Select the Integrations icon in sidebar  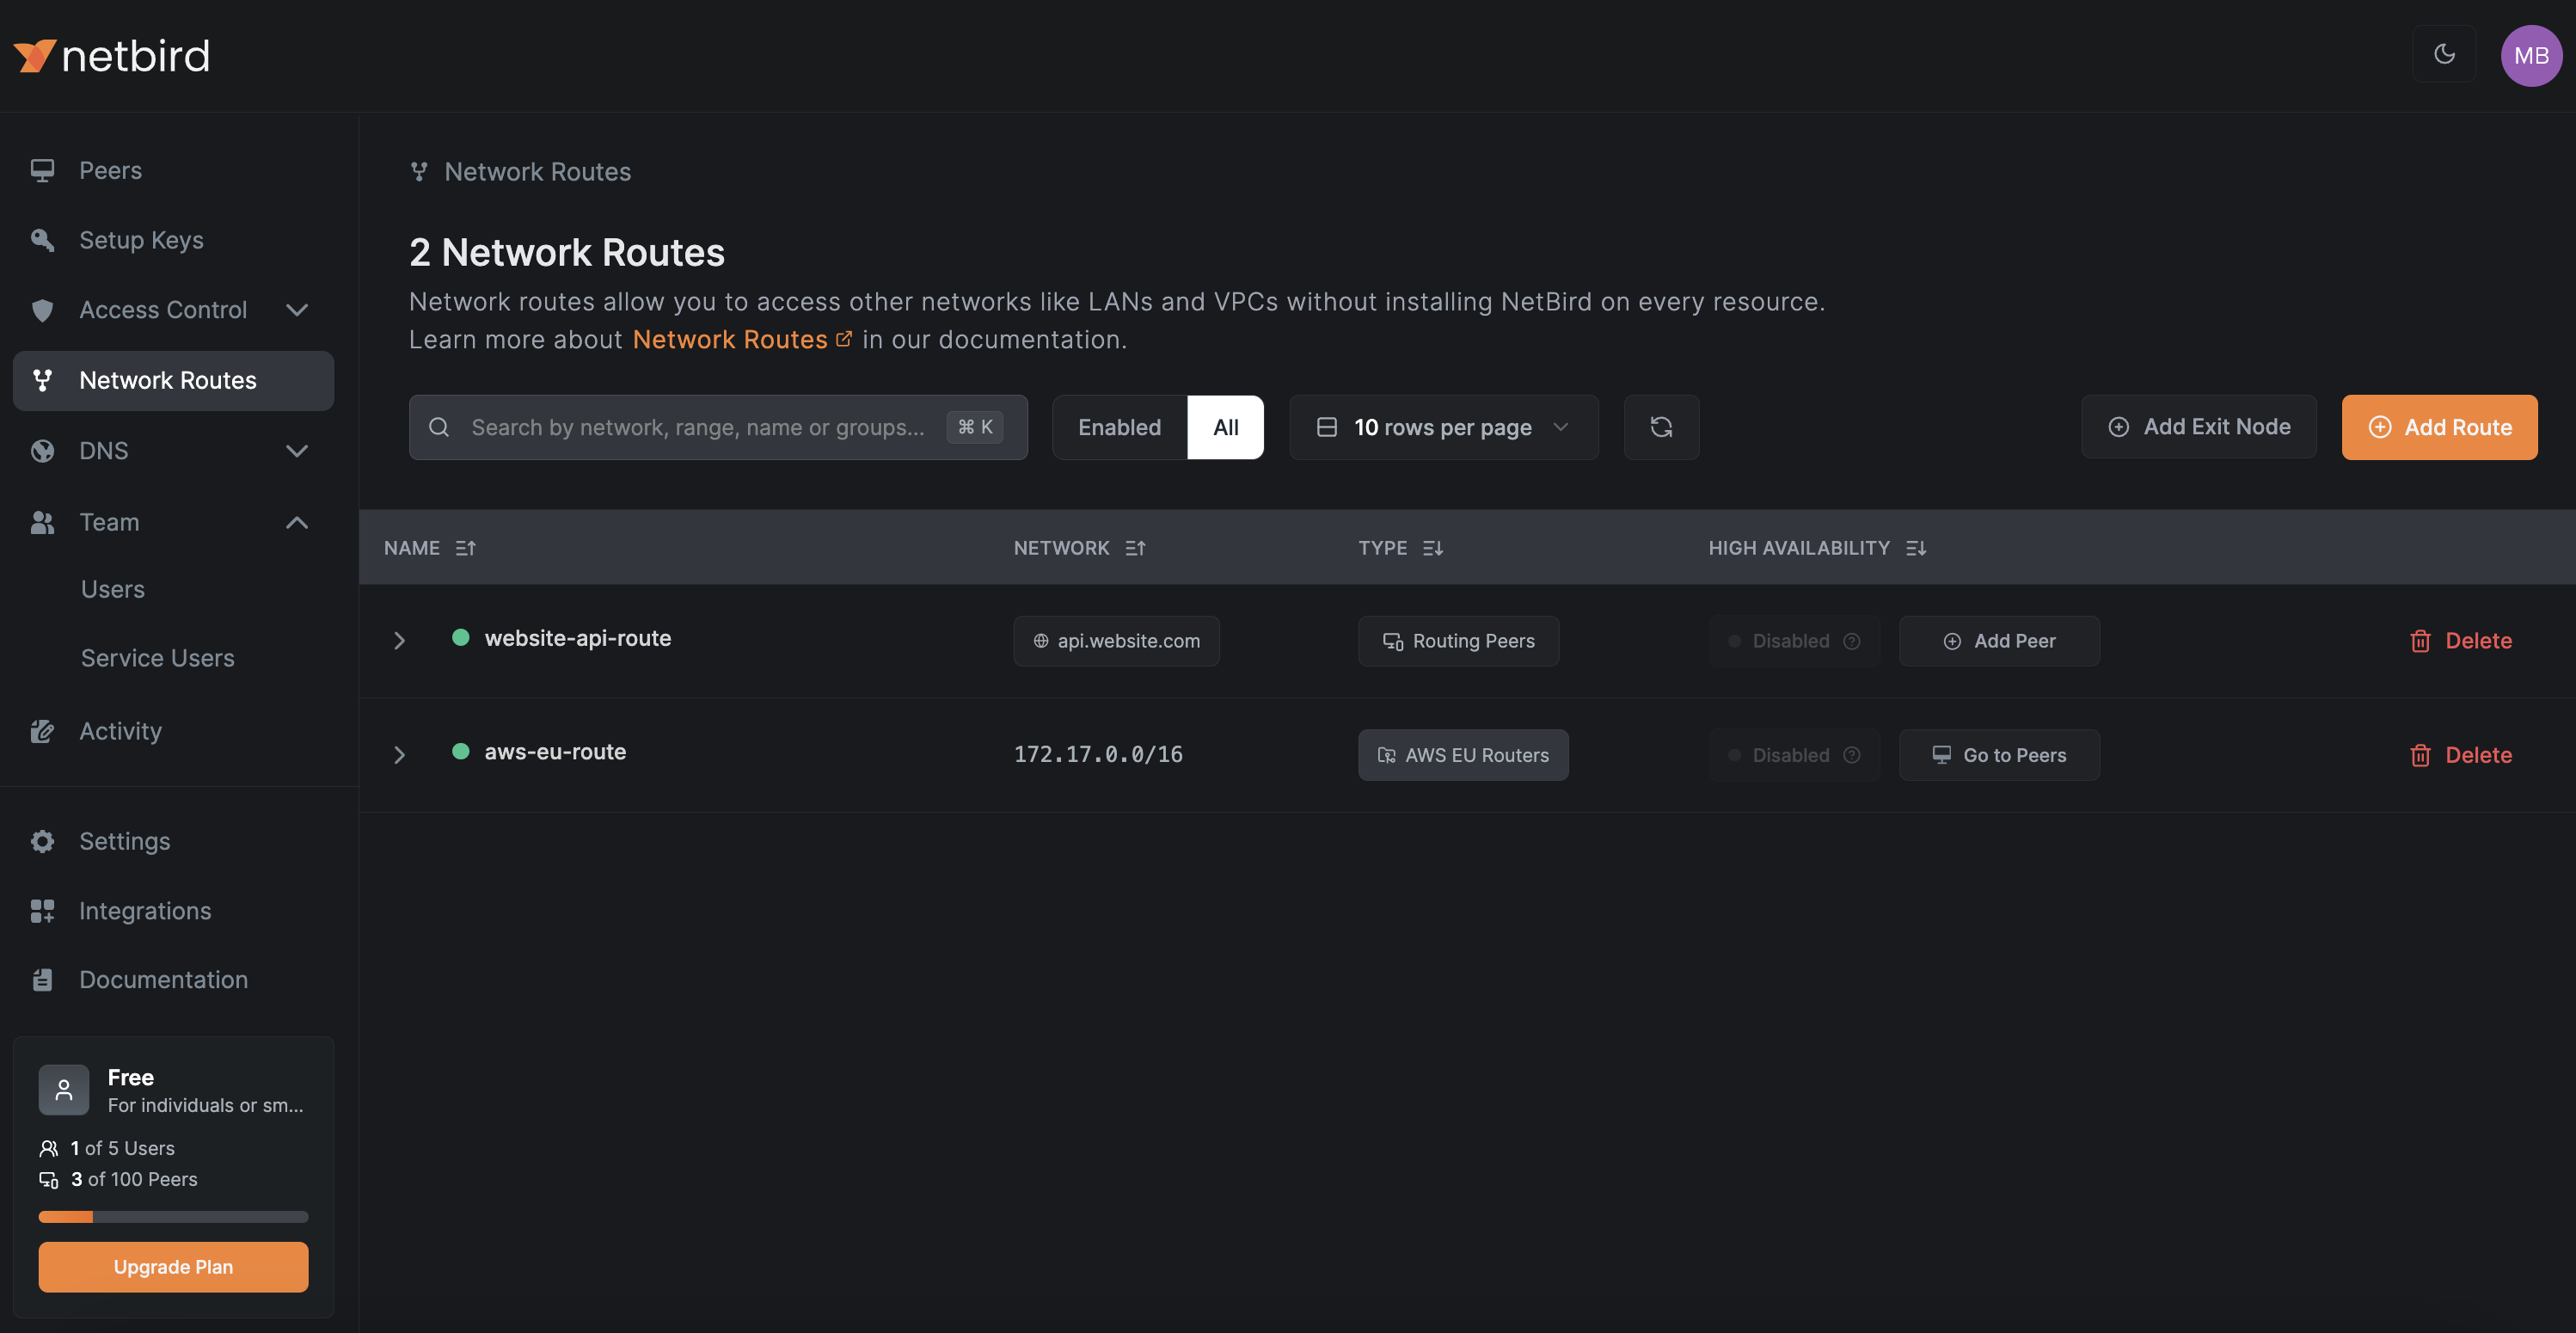coord(42,910)
